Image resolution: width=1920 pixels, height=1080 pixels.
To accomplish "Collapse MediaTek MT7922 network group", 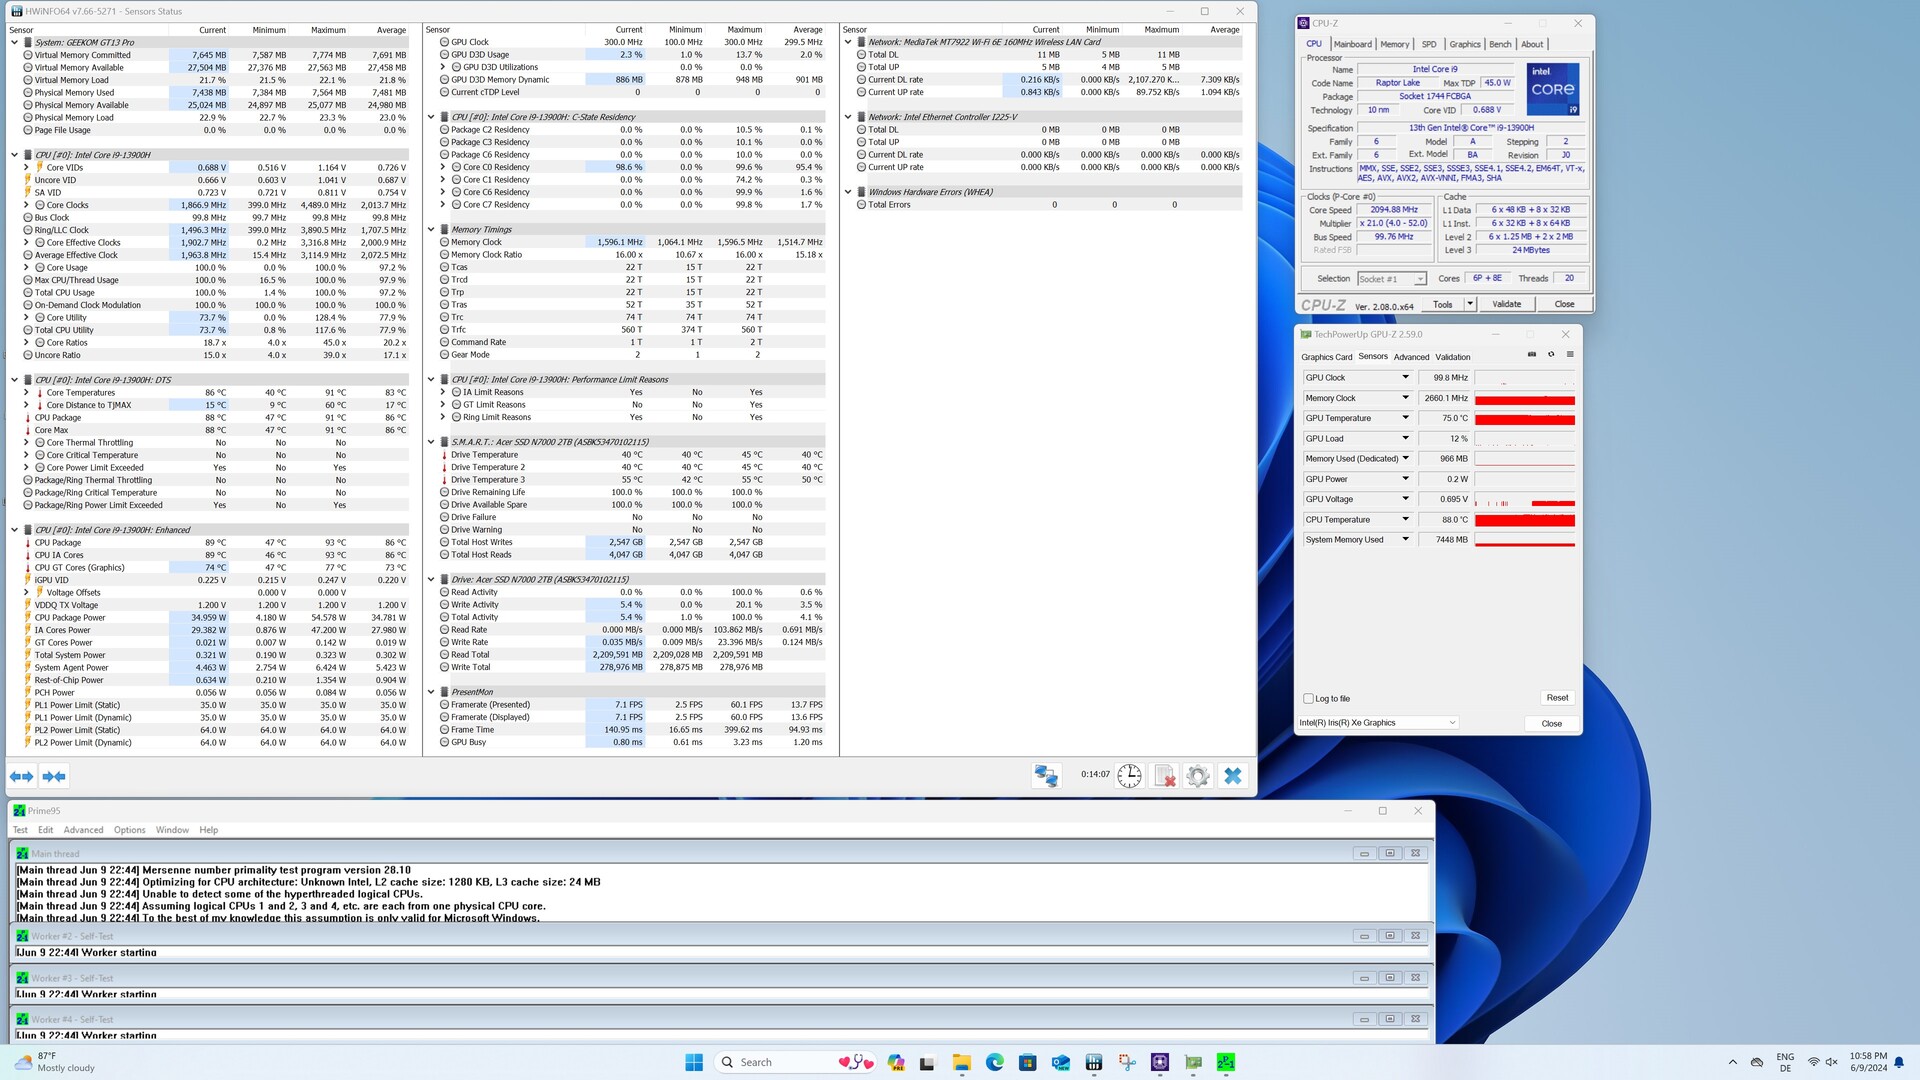I will [848, 42].
